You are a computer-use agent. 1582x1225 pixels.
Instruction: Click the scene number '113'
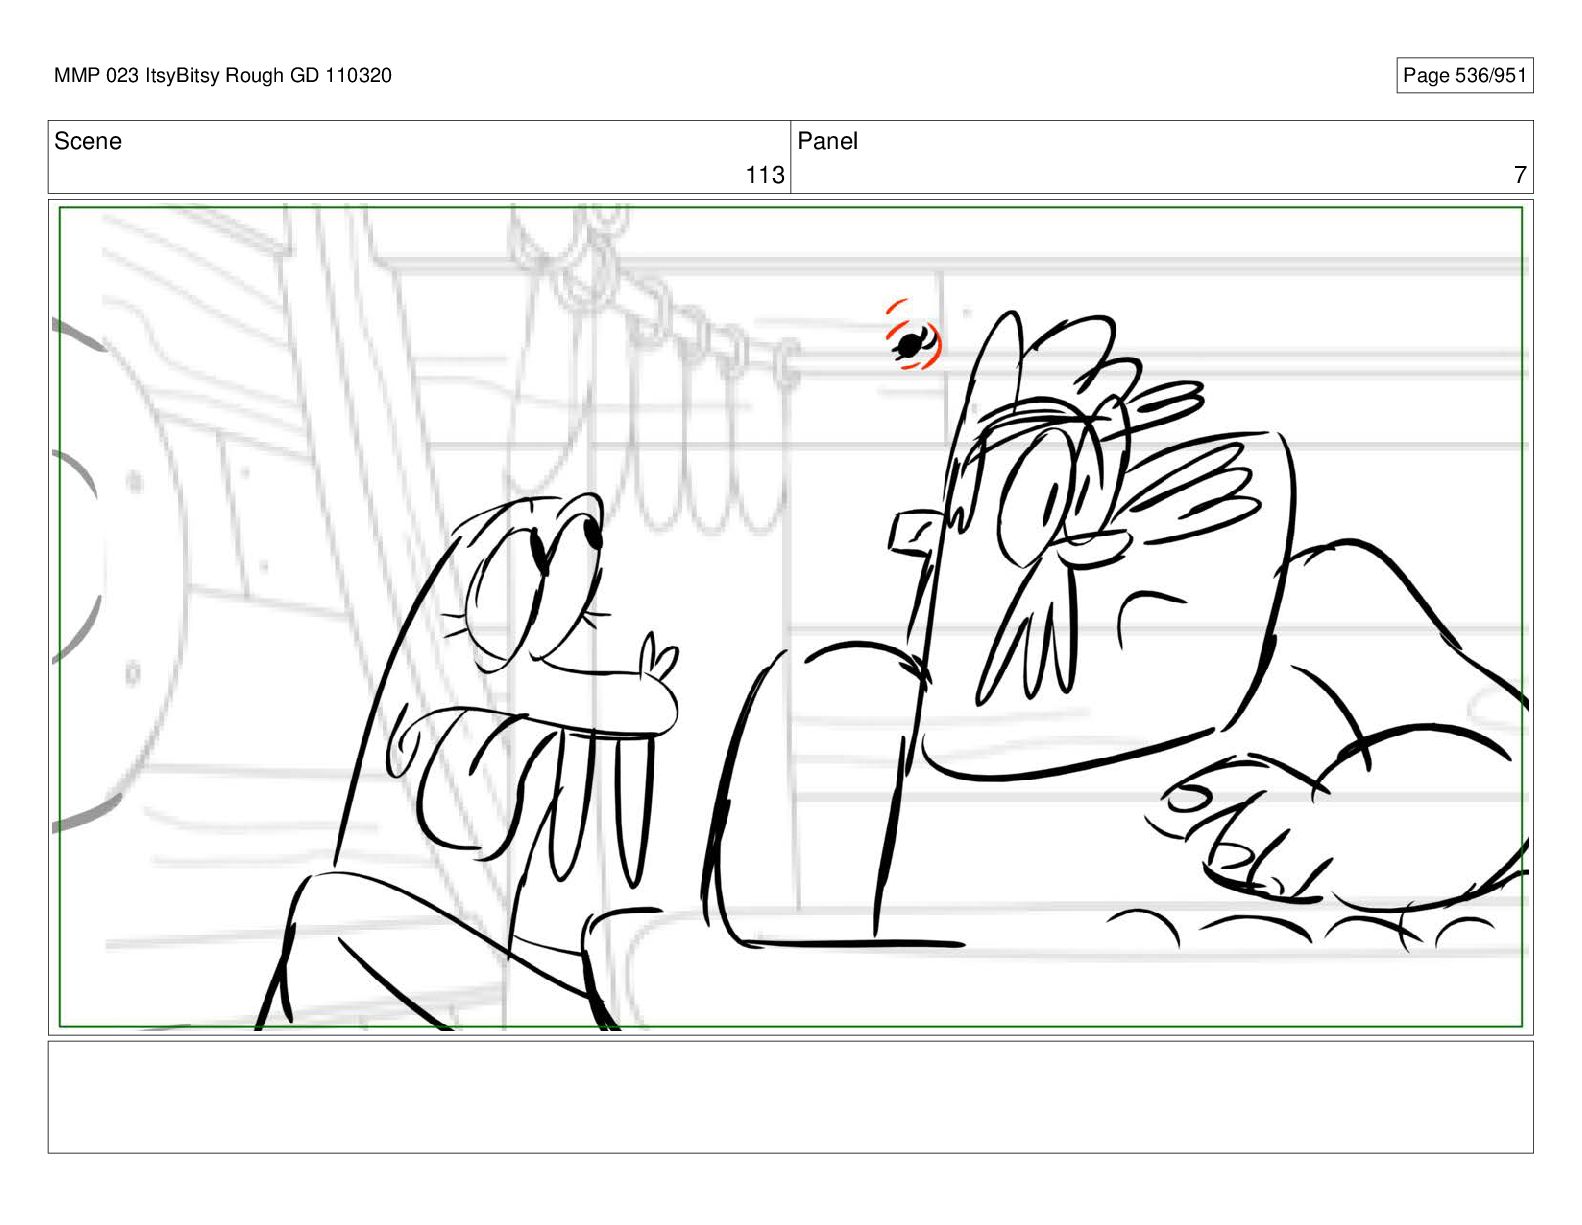765,175
